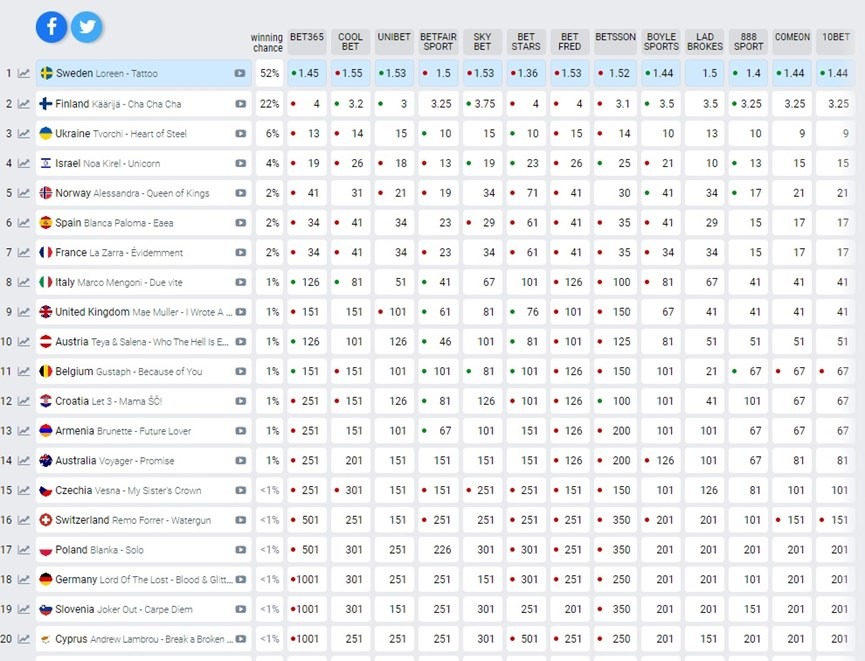Screen dimensions: 865x661
Task: Open Czechia's odds history chart icon
Action: [24, 491]
